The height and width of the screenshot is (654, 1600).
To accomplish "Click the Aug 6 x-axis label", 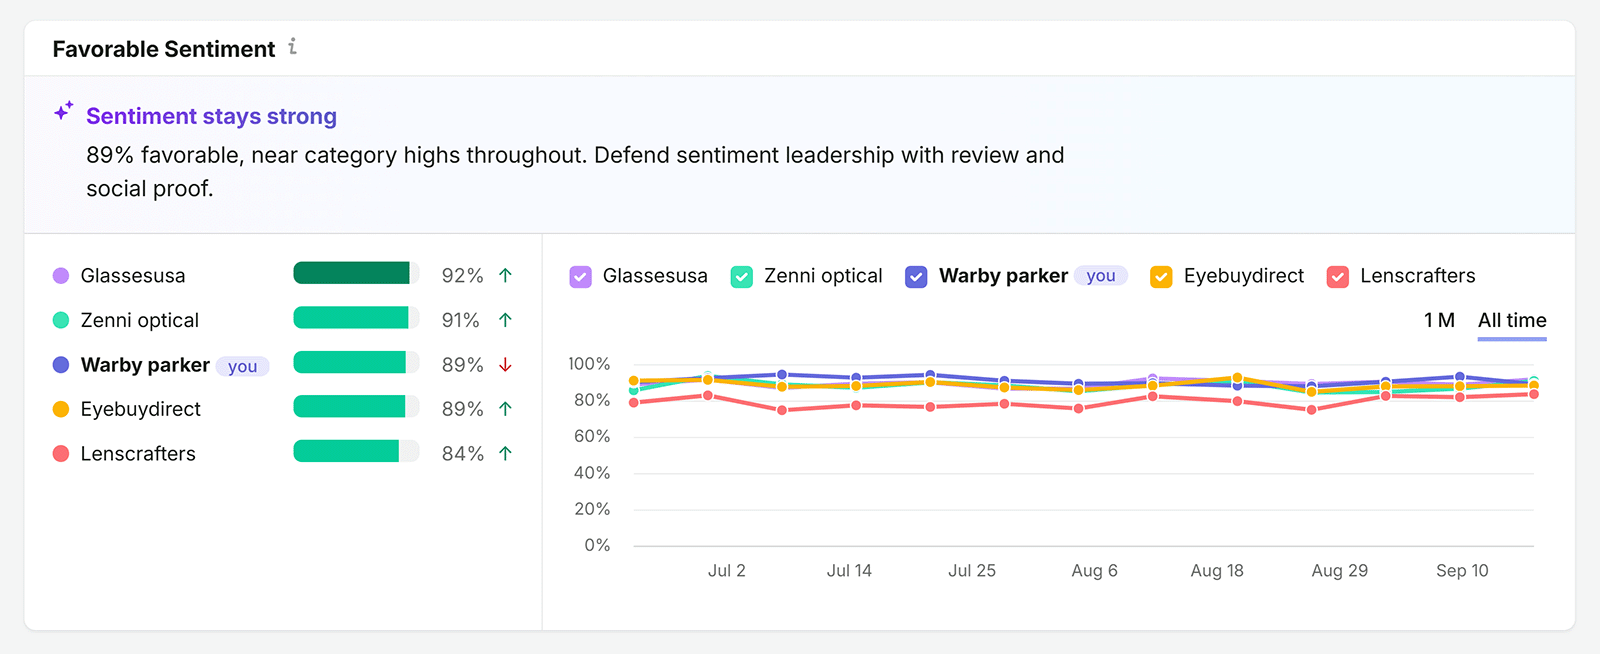I will tap(1094, 571).
